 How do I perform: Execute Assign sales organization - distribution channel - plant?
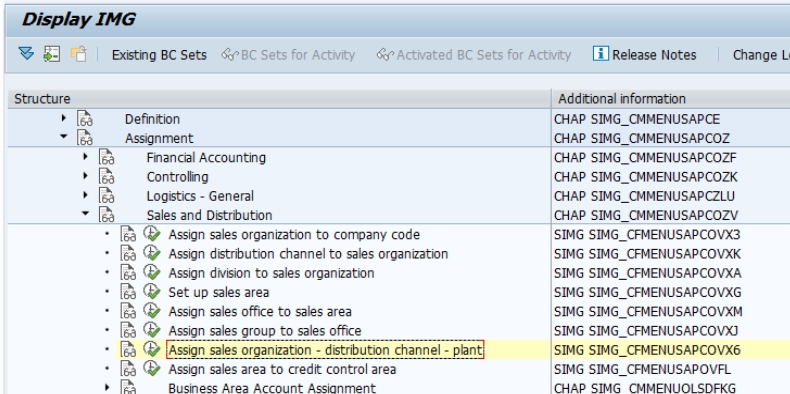[x=152, y=349]
